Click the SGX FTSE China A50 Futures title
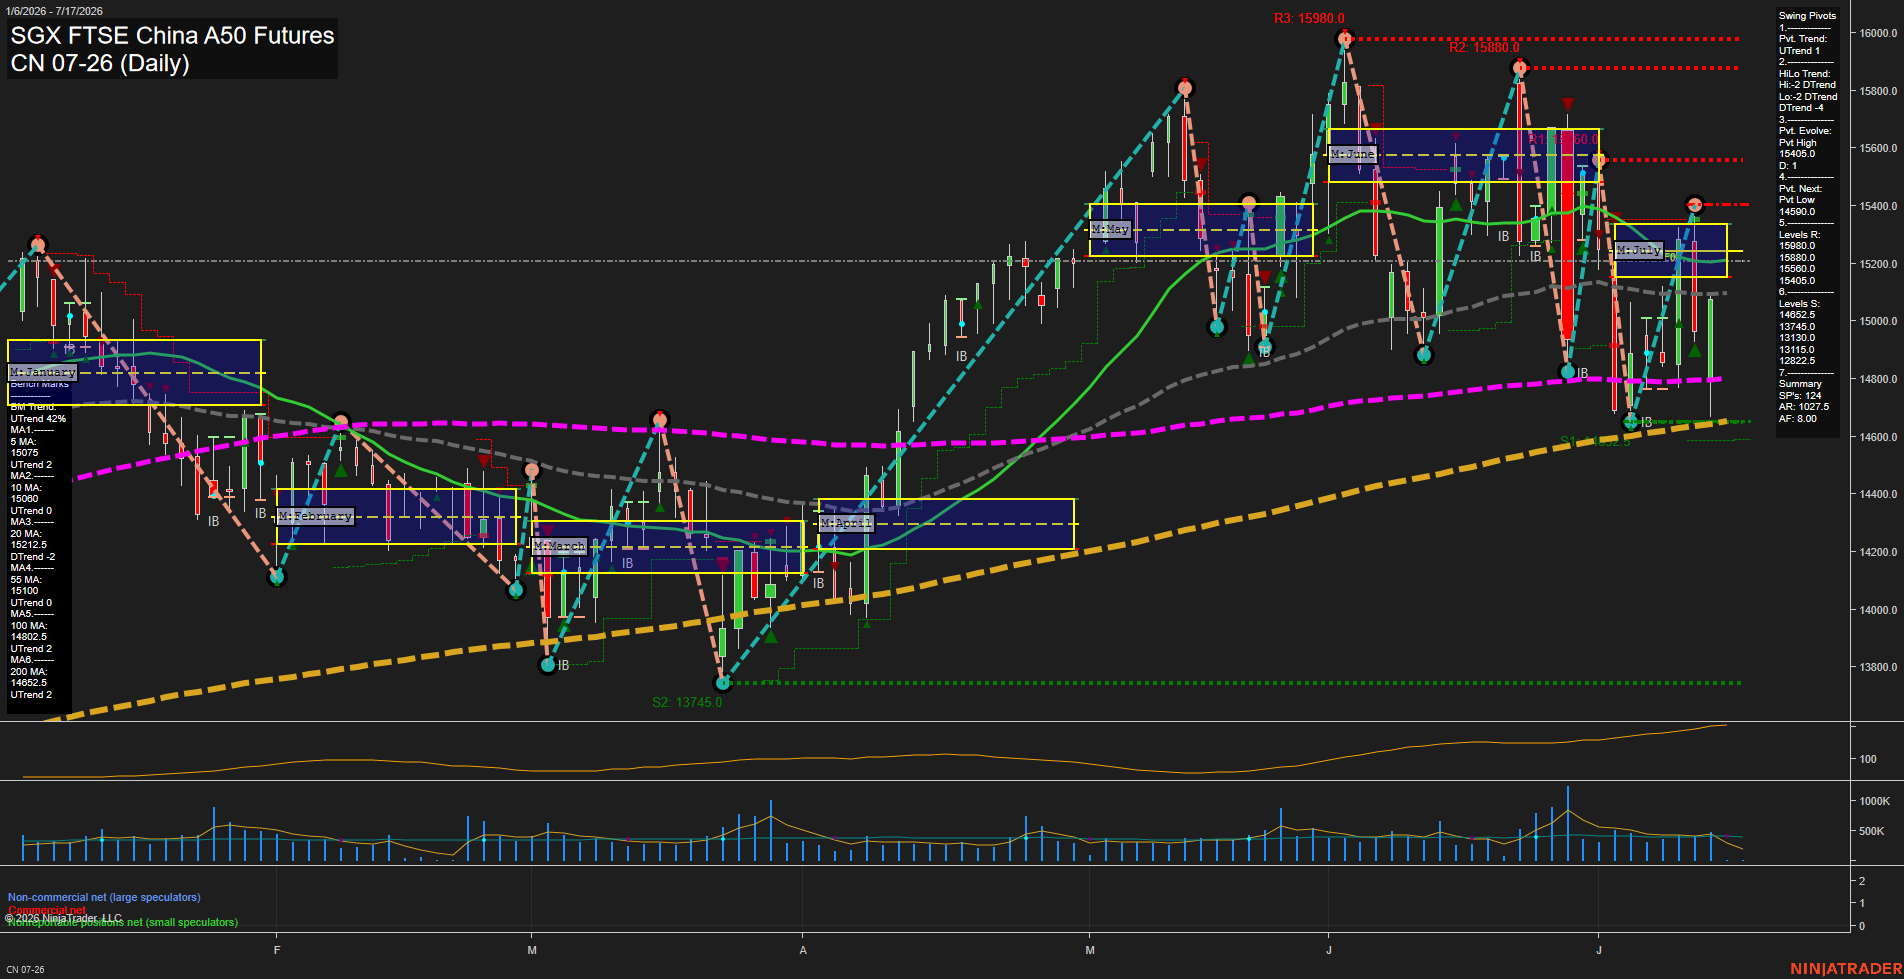1904x979 pixels. (172, 36)
